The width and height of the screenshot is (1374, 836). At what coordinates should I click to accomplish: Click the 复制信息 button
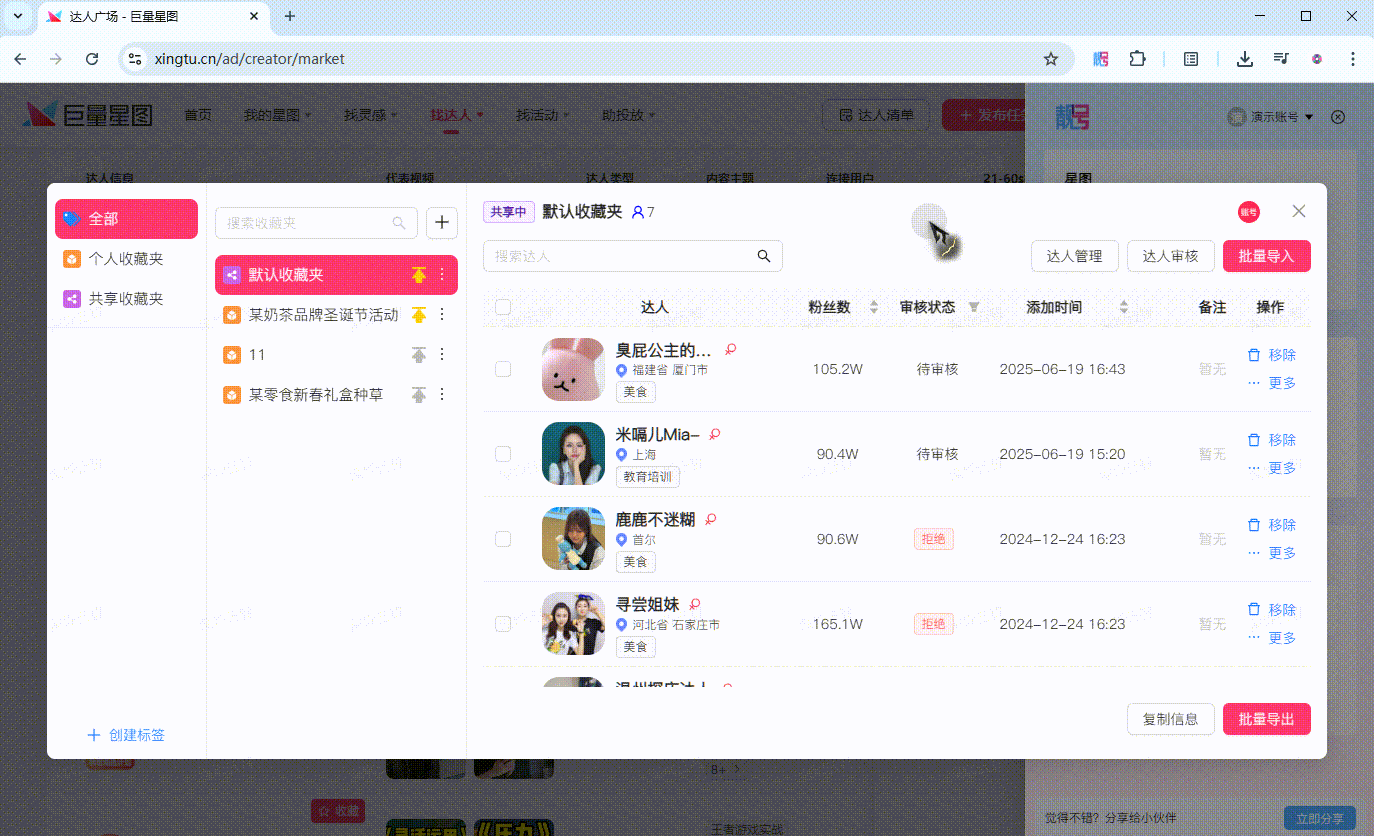[1170, 719]
